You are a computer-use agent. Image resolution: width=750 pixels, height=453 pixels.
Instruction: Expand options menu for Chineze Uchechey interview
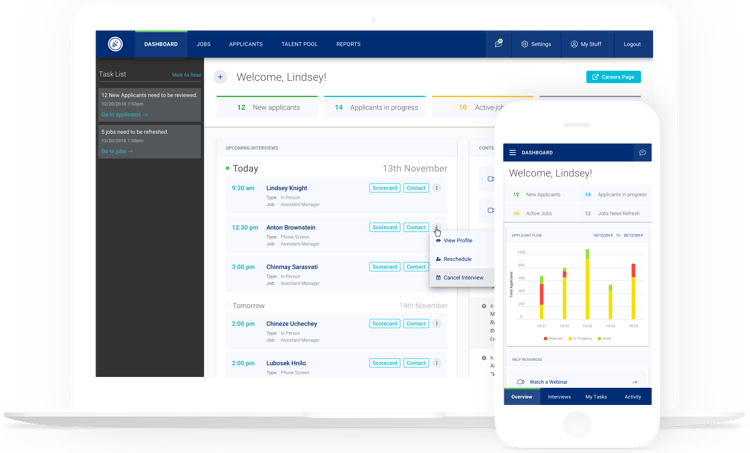(x=437, y=324)
